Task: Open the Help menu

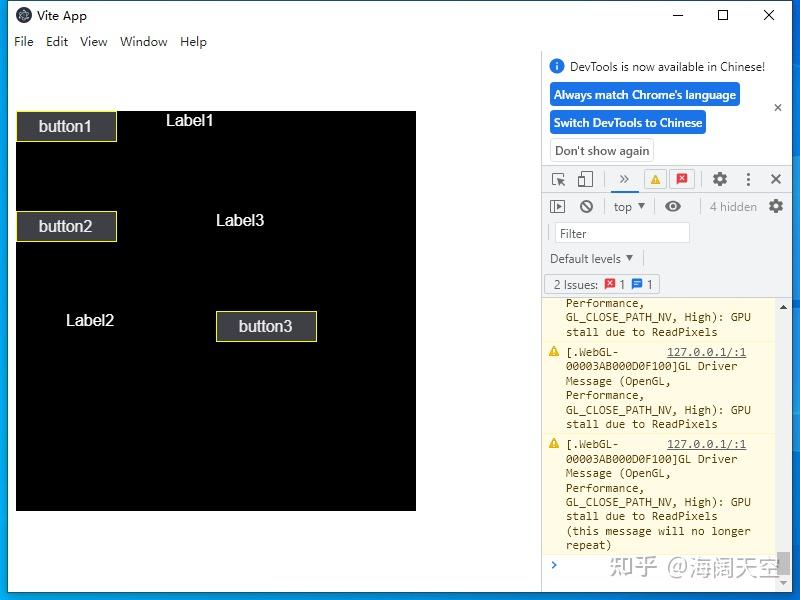Action: coord(193,42)
